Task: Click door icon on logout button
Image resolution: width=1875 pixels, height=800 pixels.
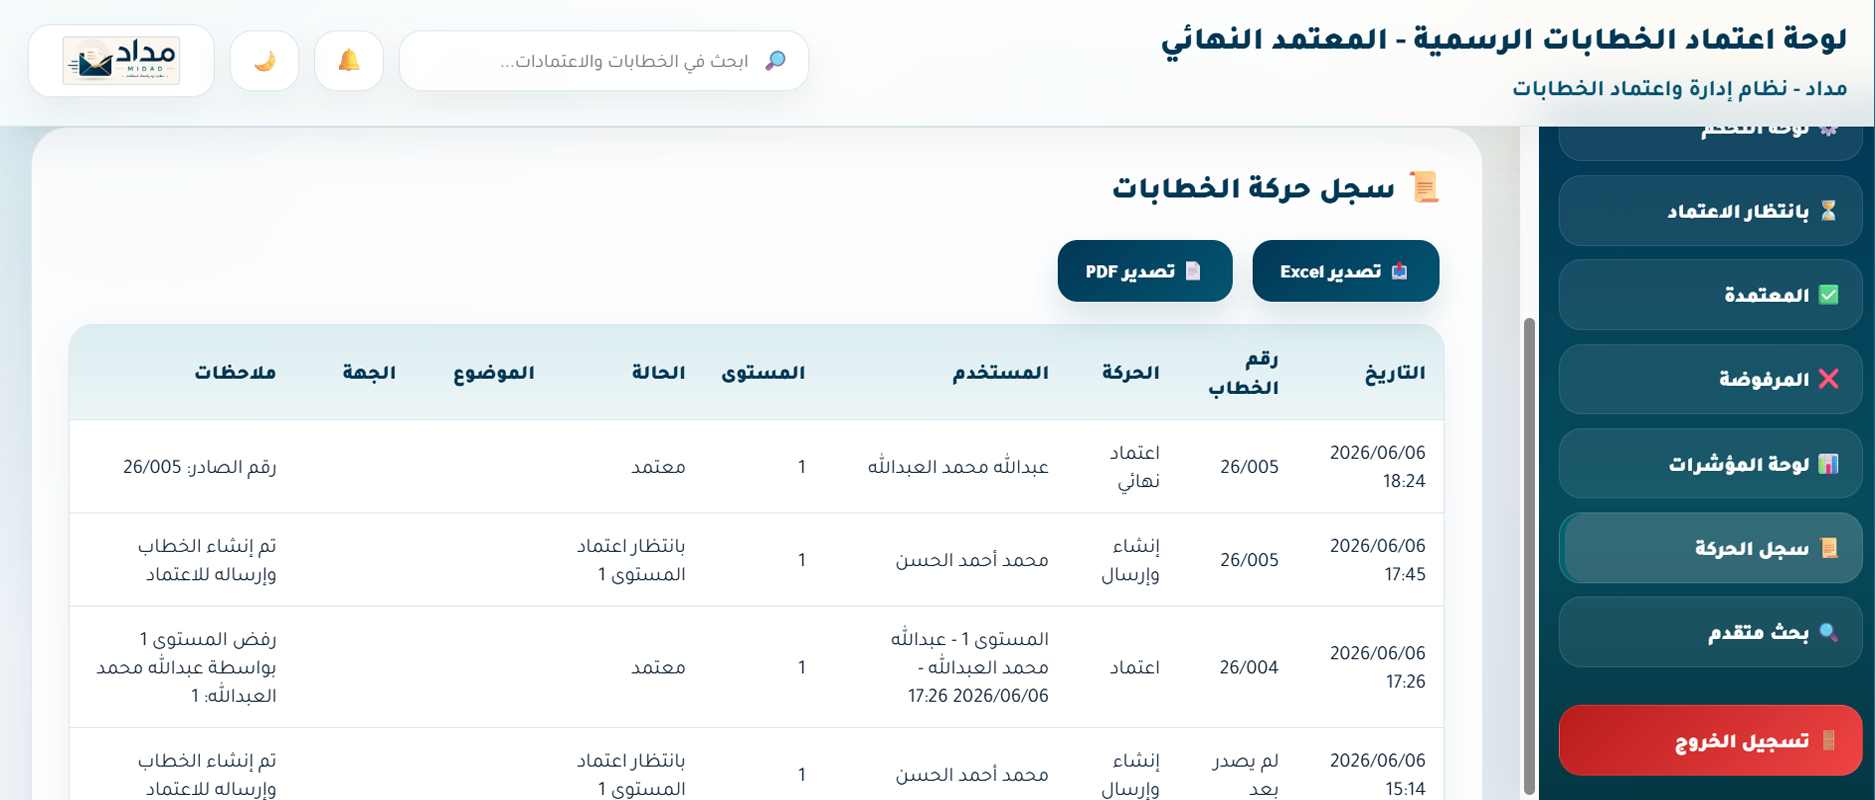Action: point(1828,740)
